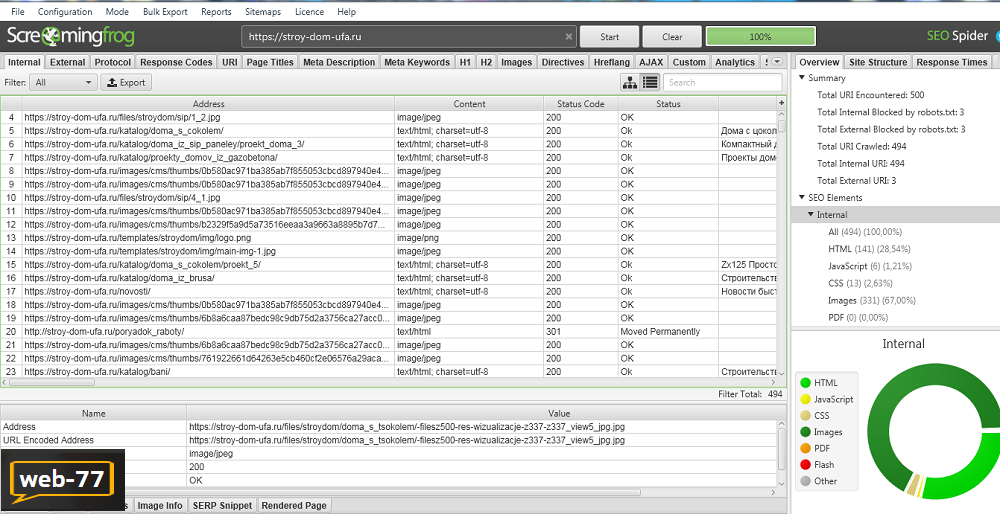Open the Licence menu
Screen dimensions: 1000x514
point(309,11)
